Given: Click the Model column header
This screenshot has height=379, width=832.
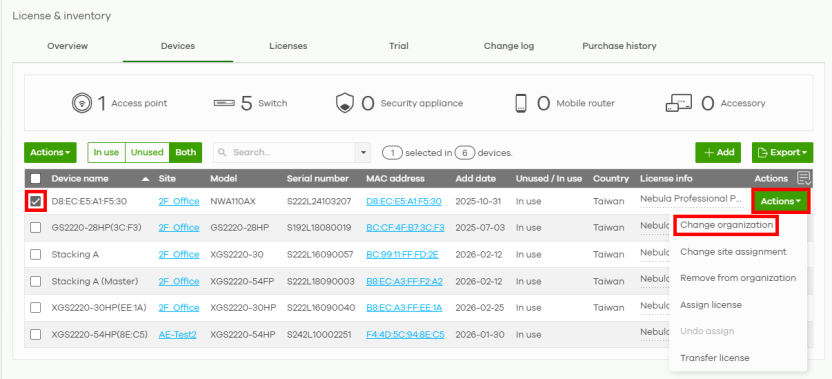Looking at the screenshot, I should [x=223, y=179].
